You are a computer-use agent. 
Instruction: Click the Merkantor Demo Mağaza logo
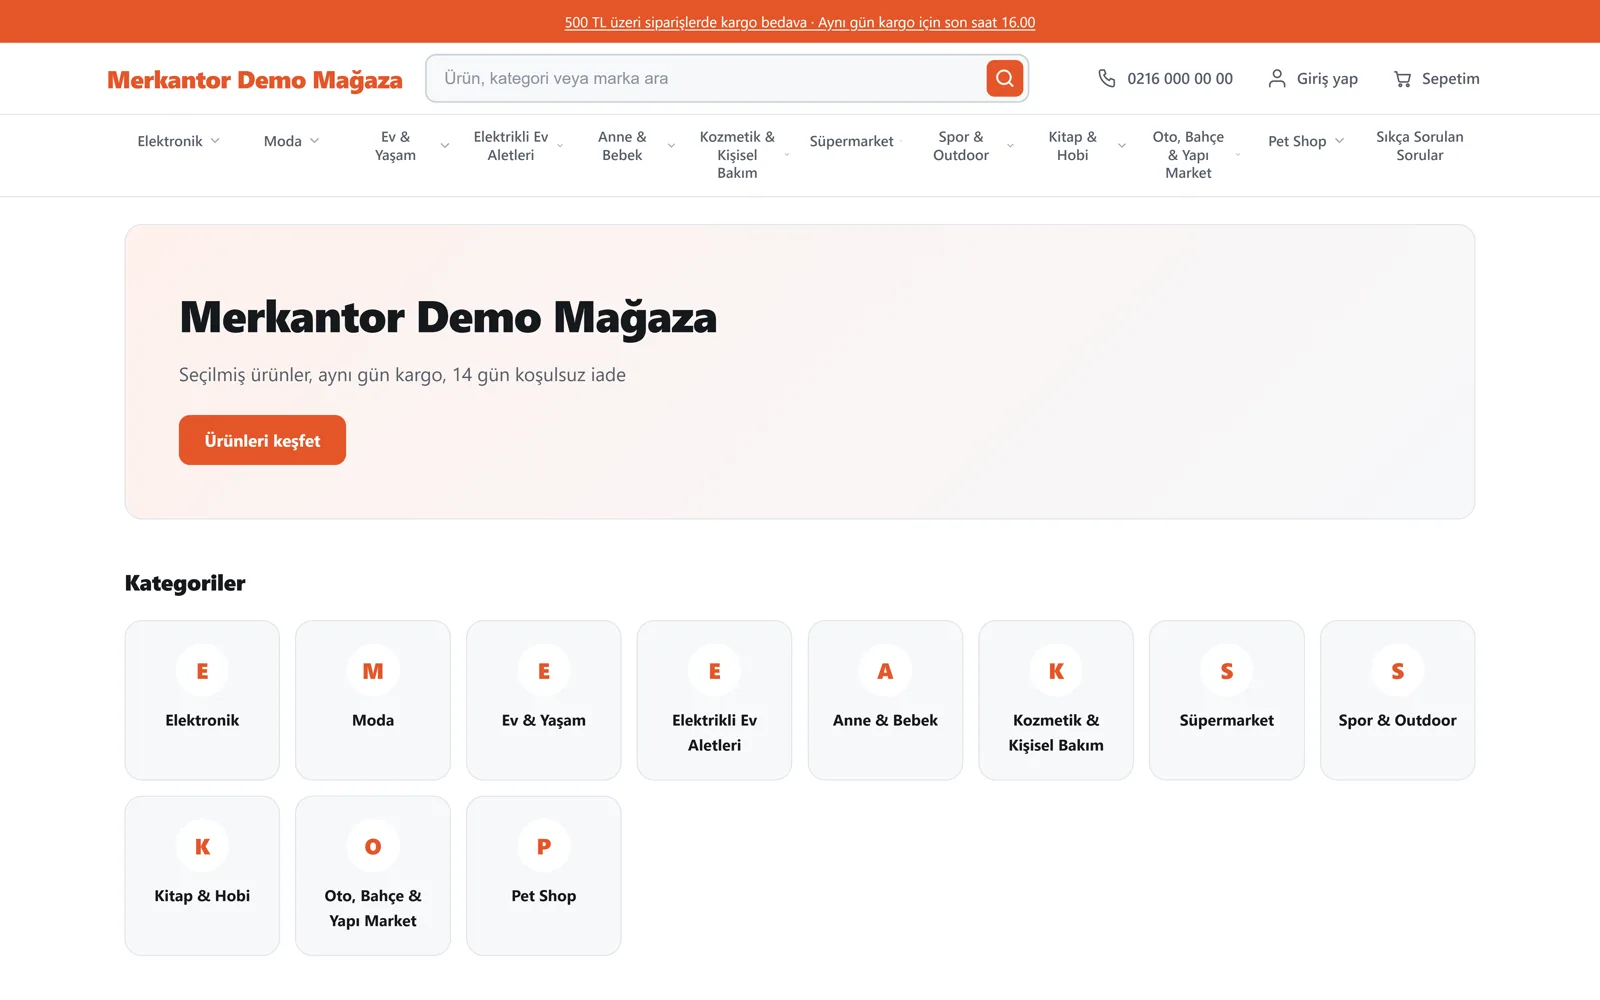coord(255,79)
